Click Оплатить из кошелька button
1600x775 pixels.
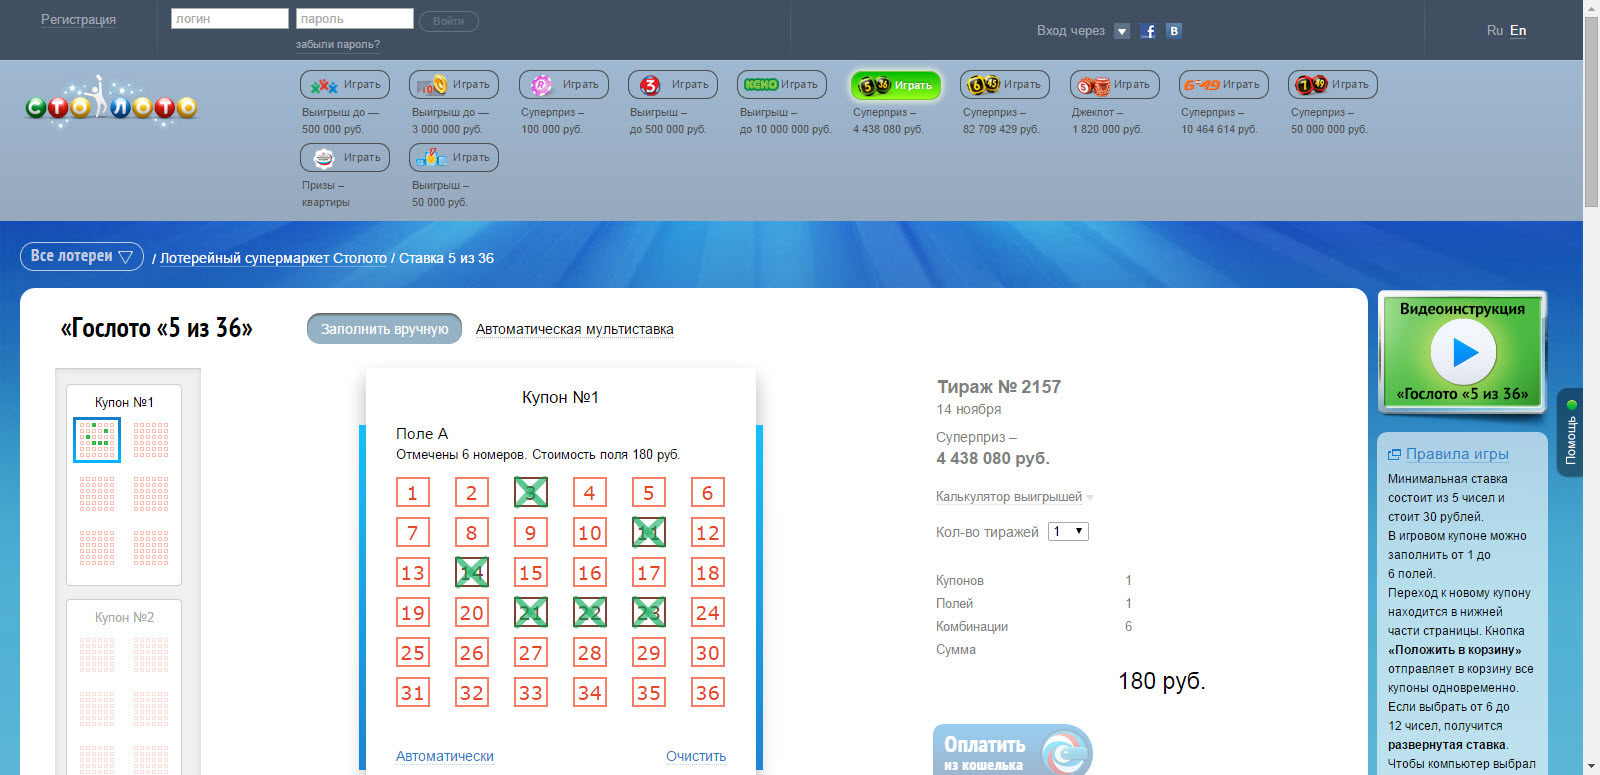(1012, 750)
